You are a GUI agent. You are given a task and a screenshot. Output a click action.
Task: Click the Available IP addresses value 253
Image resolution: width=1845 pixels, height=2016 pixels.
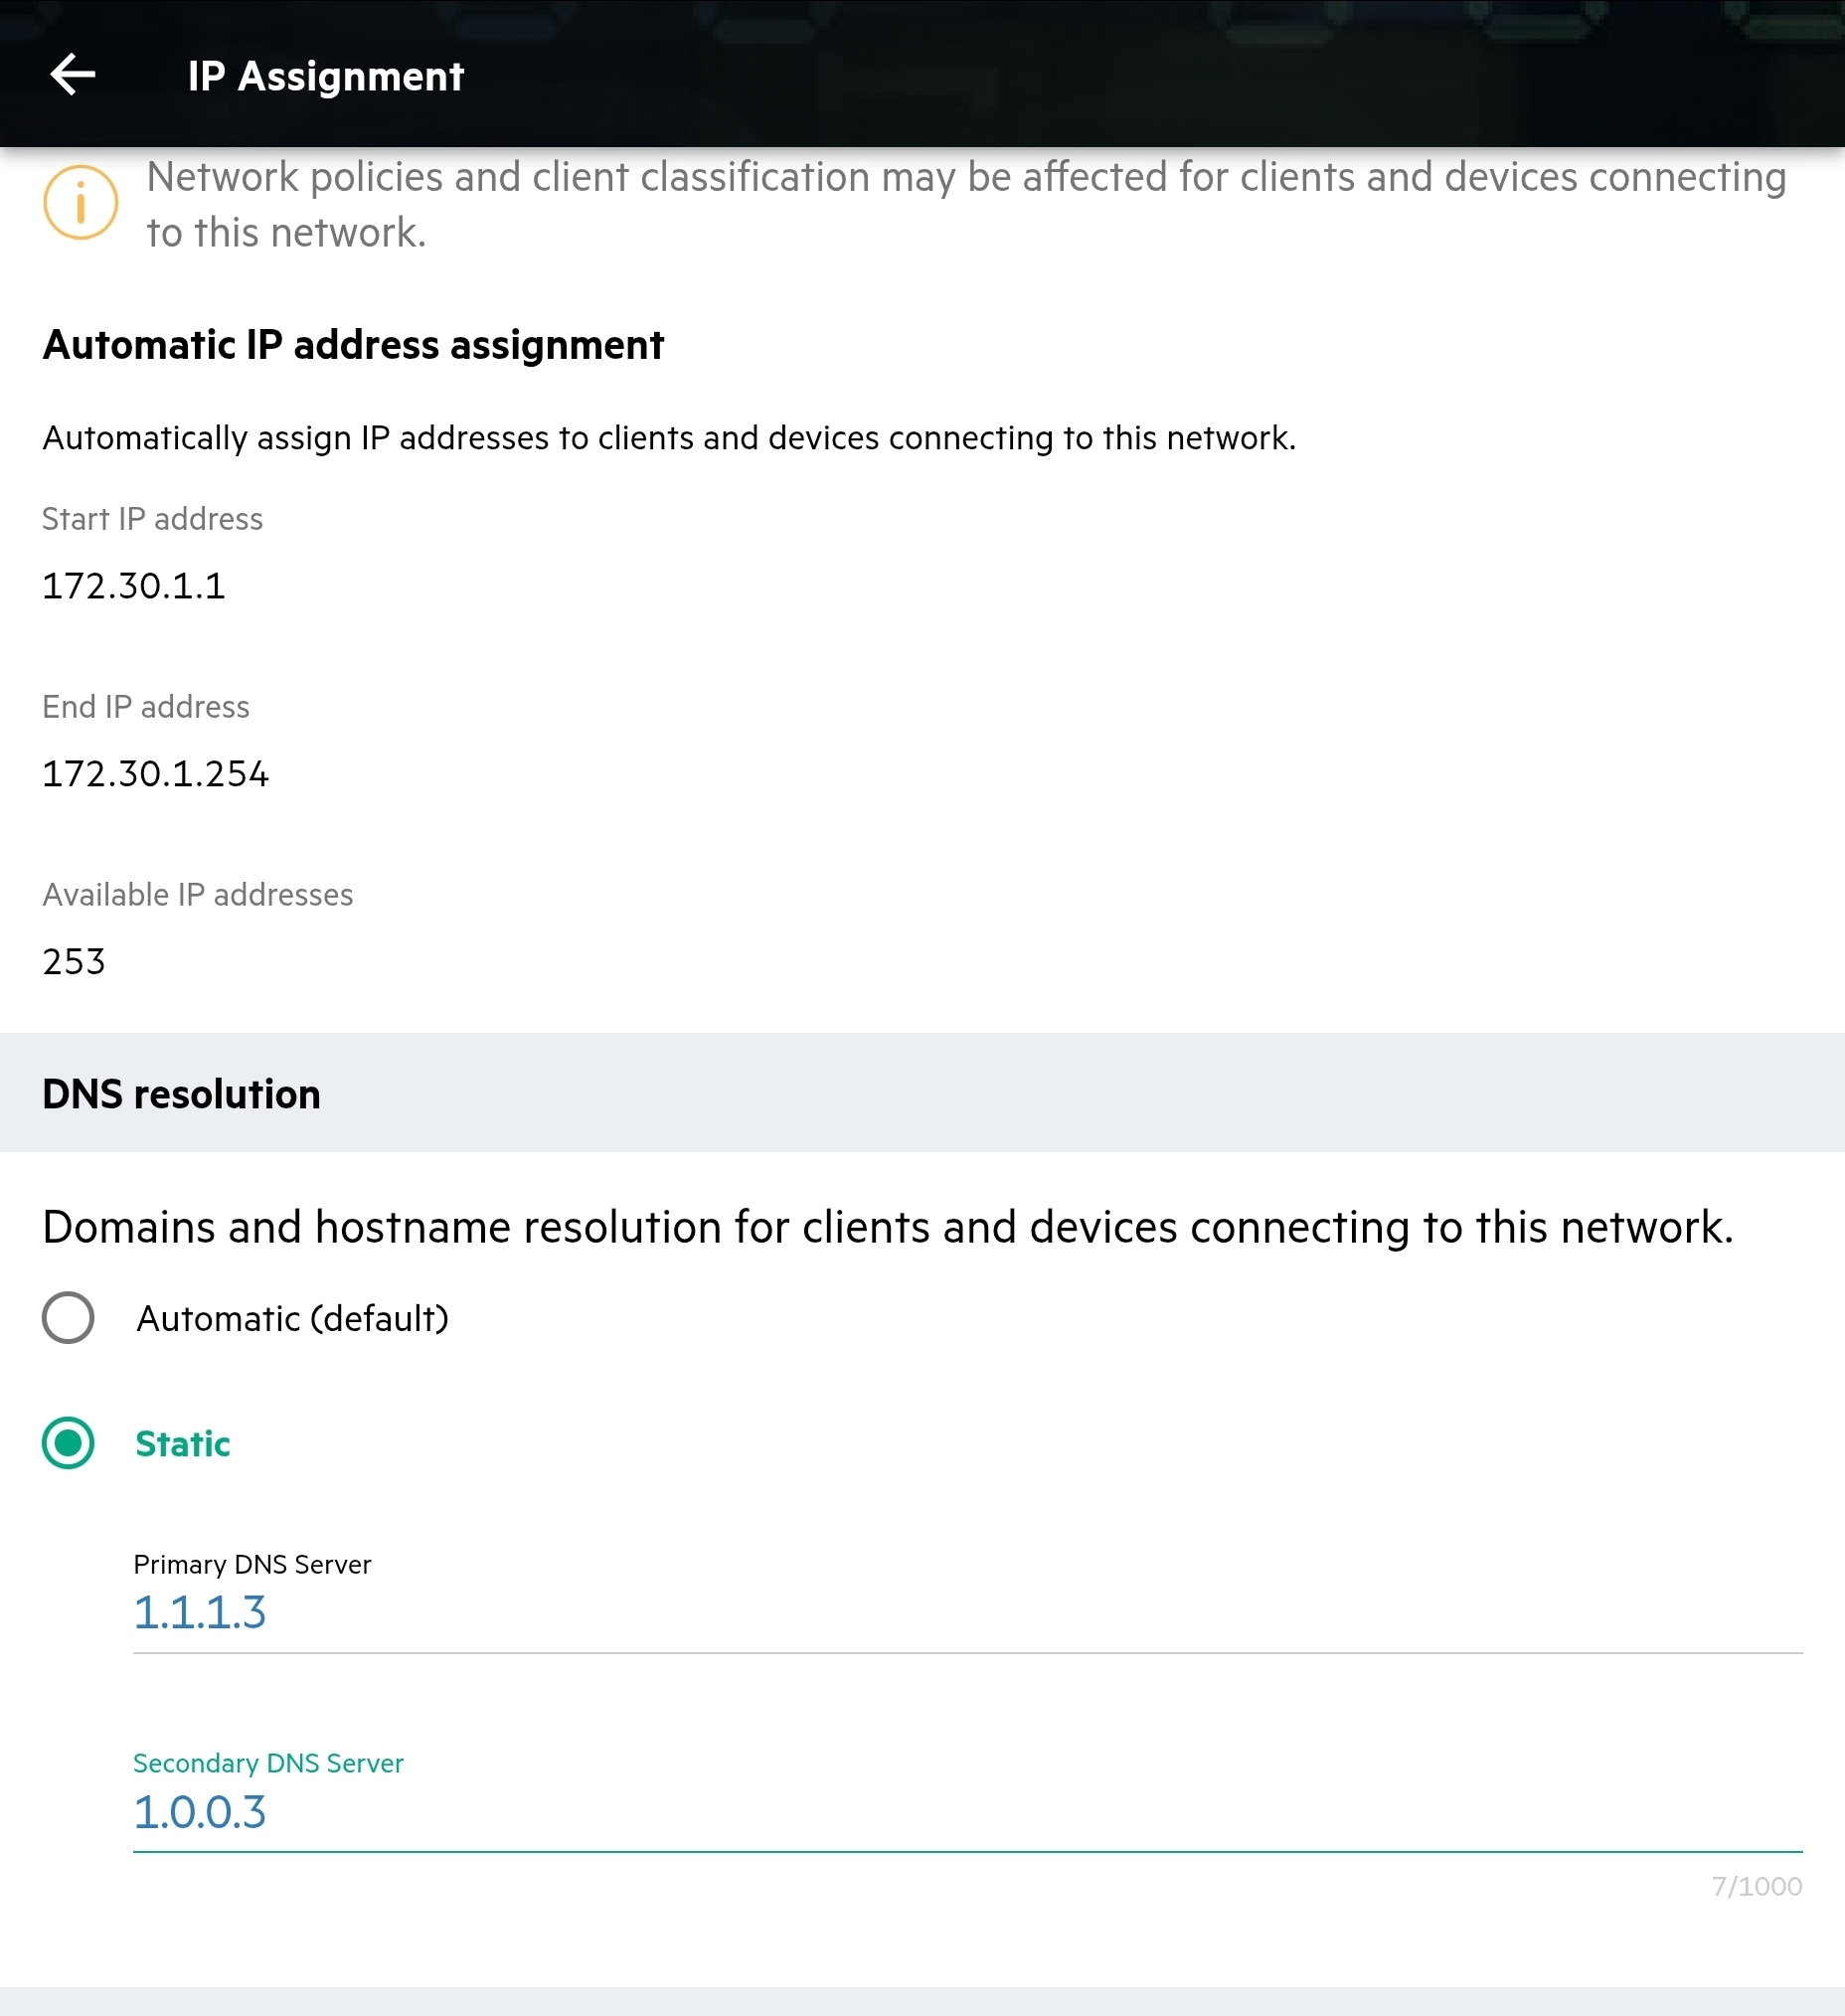coord(73,961)
